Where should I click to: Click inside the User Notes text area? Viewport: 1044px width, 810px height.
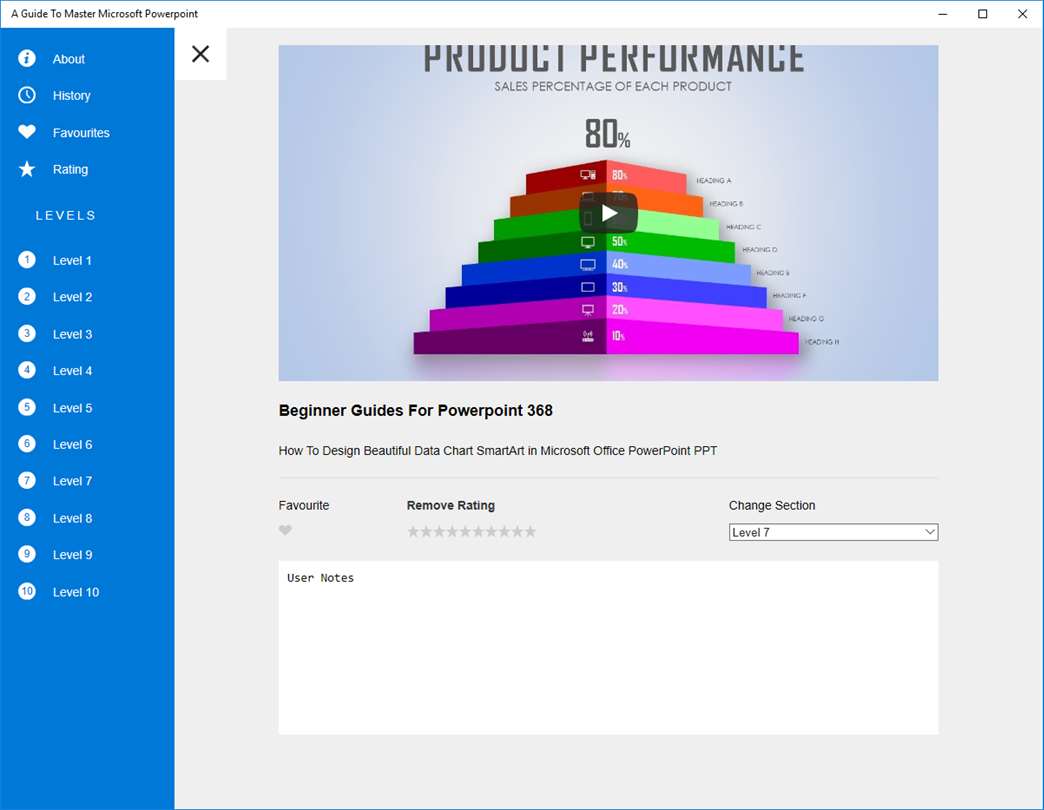coord(608,648)
